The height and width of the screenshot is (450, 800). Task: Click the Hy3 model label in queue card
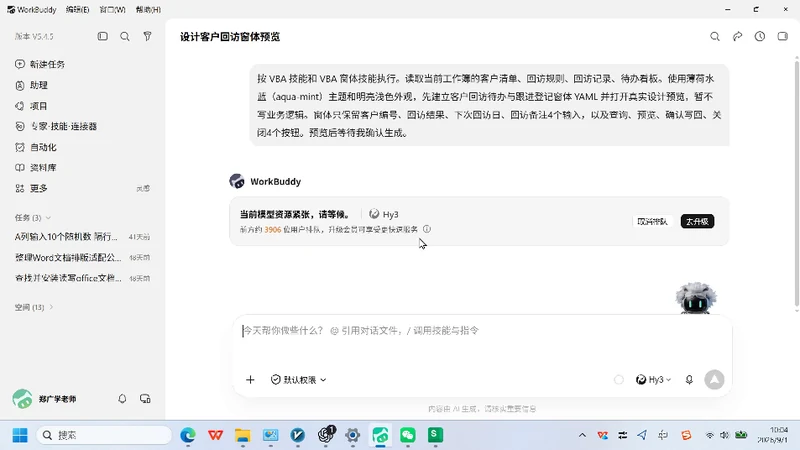(384, 214)
